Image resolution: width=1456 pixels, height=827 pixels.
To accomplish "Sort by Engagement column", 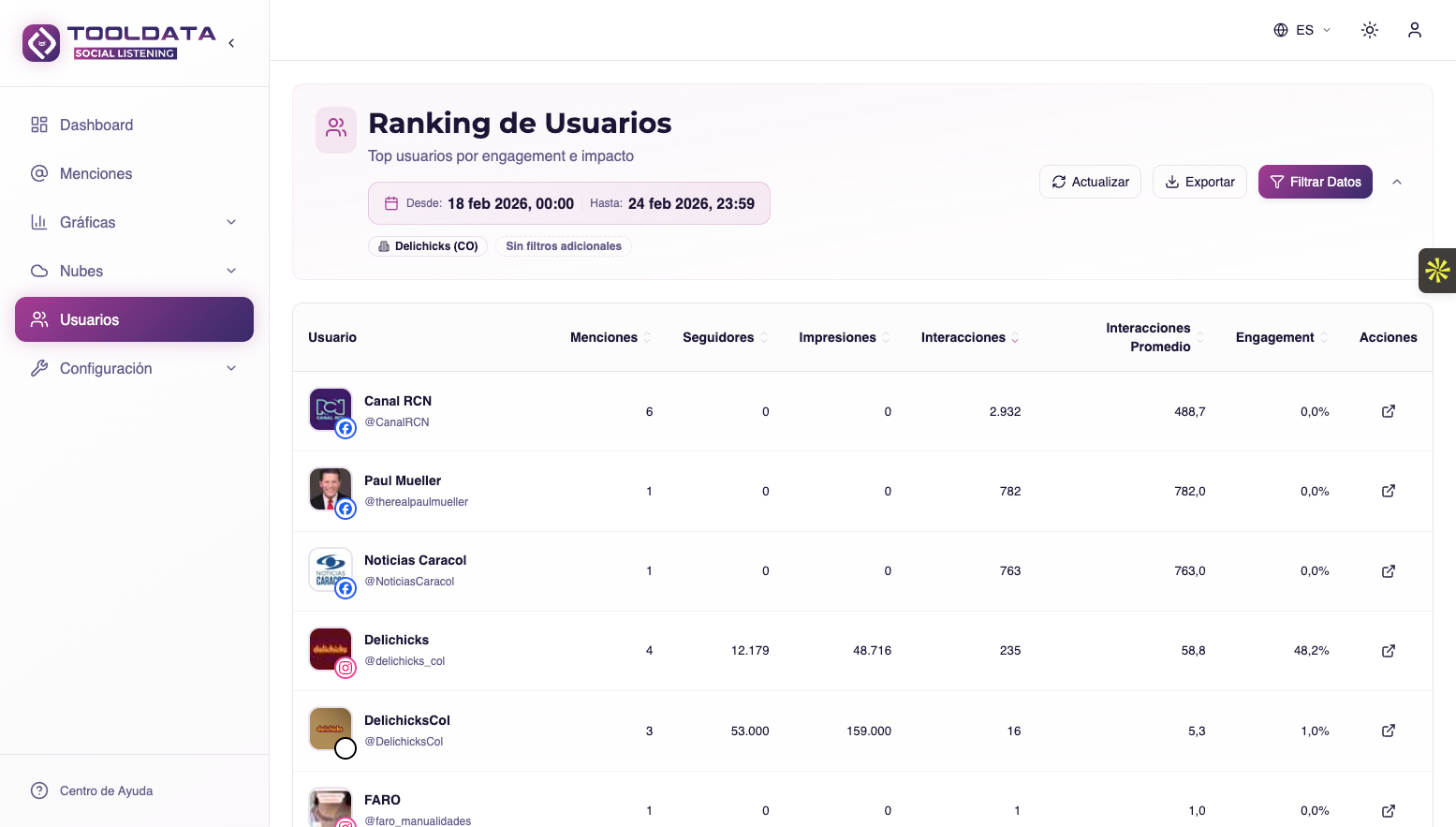I will 1282,338.
